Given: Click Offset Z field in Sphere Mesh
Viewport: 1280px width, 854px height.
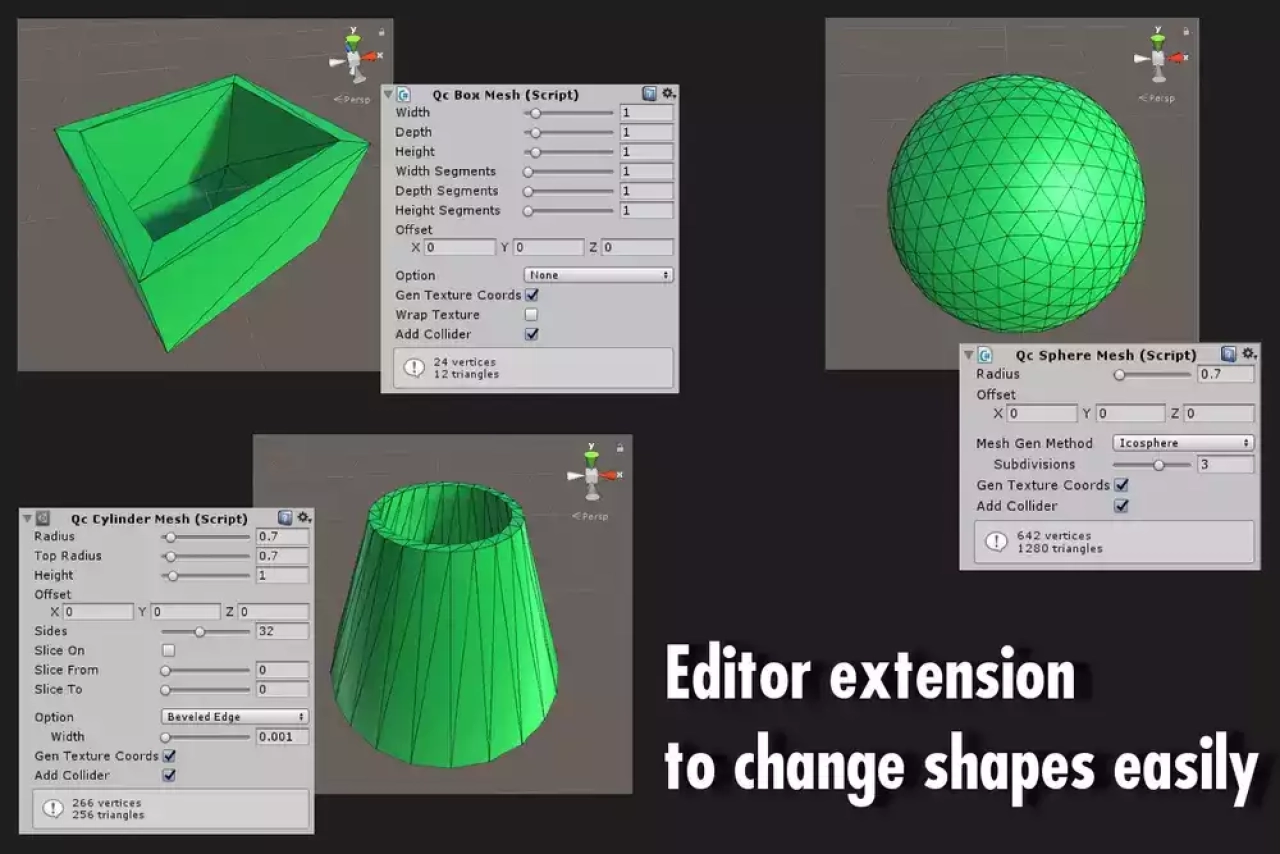Looking at the screenshot, I should [1218, 413].
